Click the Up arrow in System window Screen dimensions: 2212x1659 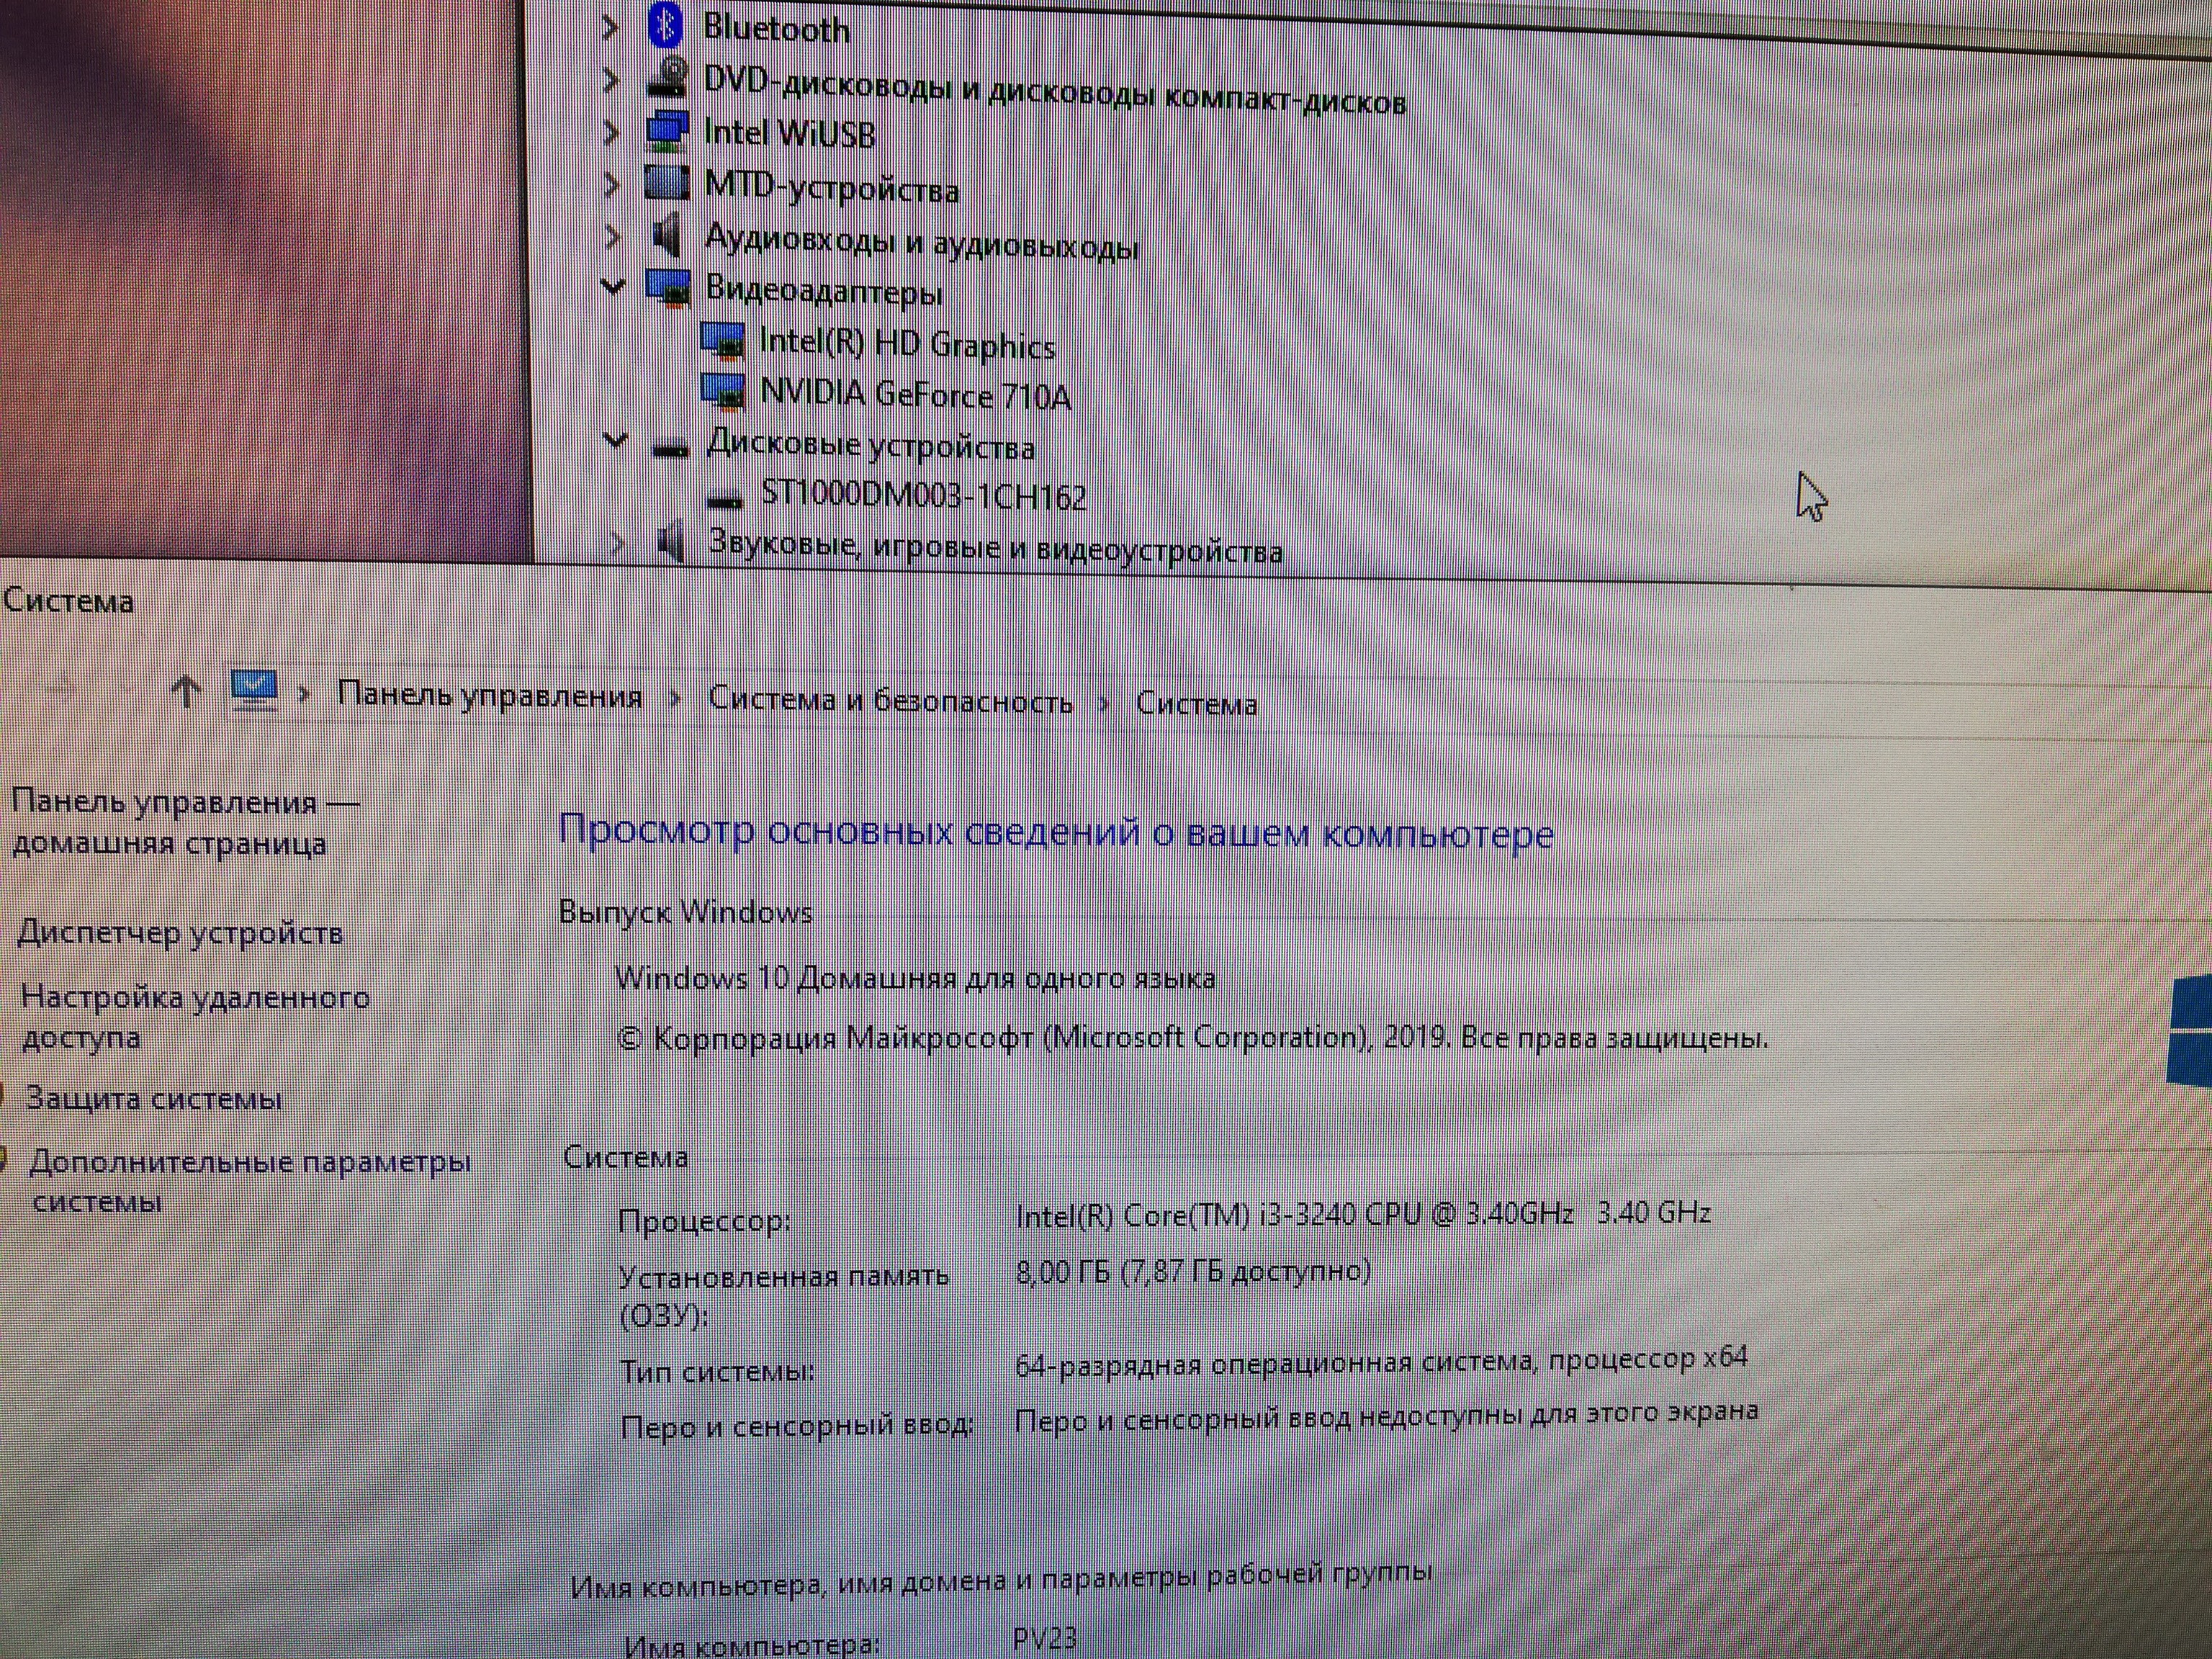(x=186, y=691)
